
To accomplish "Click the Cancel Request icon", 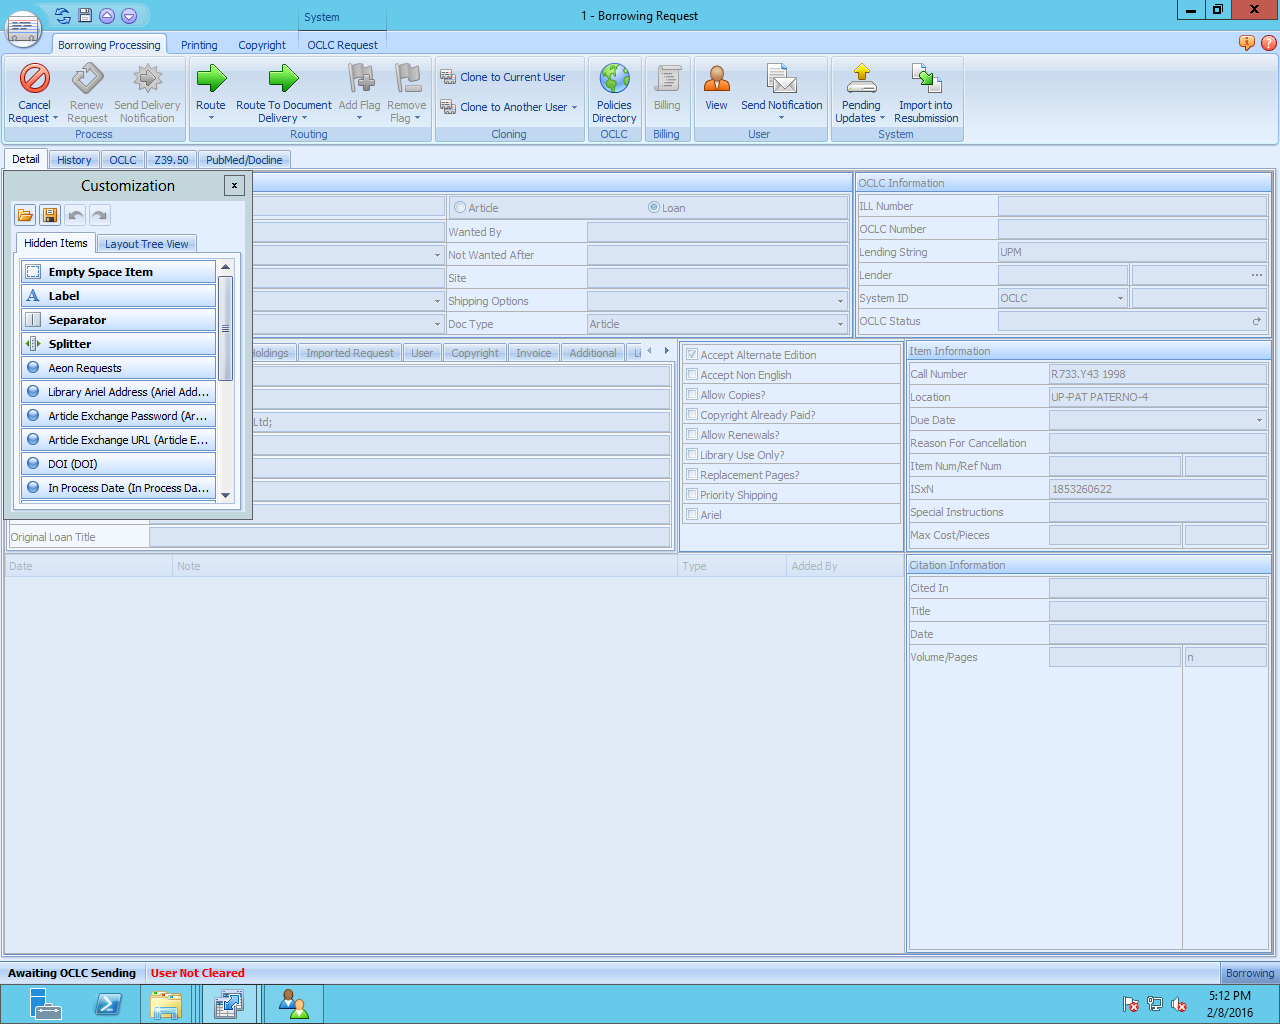I will (x=34, y=79).
